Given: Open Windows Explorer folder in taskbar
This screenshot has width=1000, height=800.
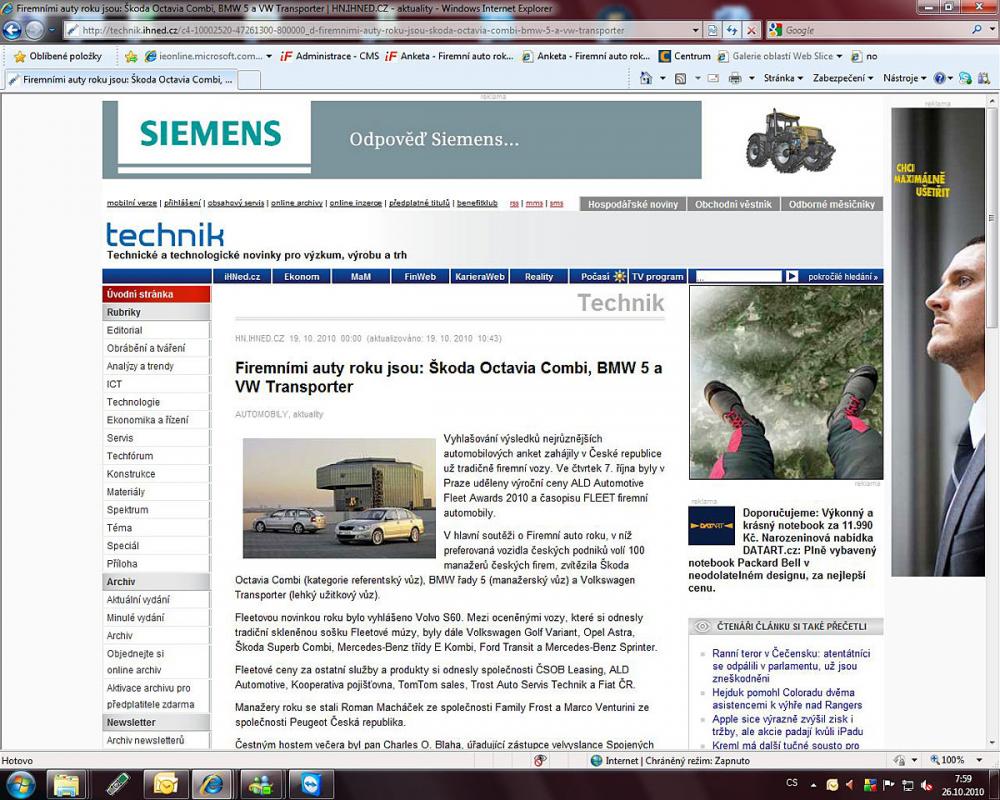Looking at the screenshot, I should [x=66, y=784].
